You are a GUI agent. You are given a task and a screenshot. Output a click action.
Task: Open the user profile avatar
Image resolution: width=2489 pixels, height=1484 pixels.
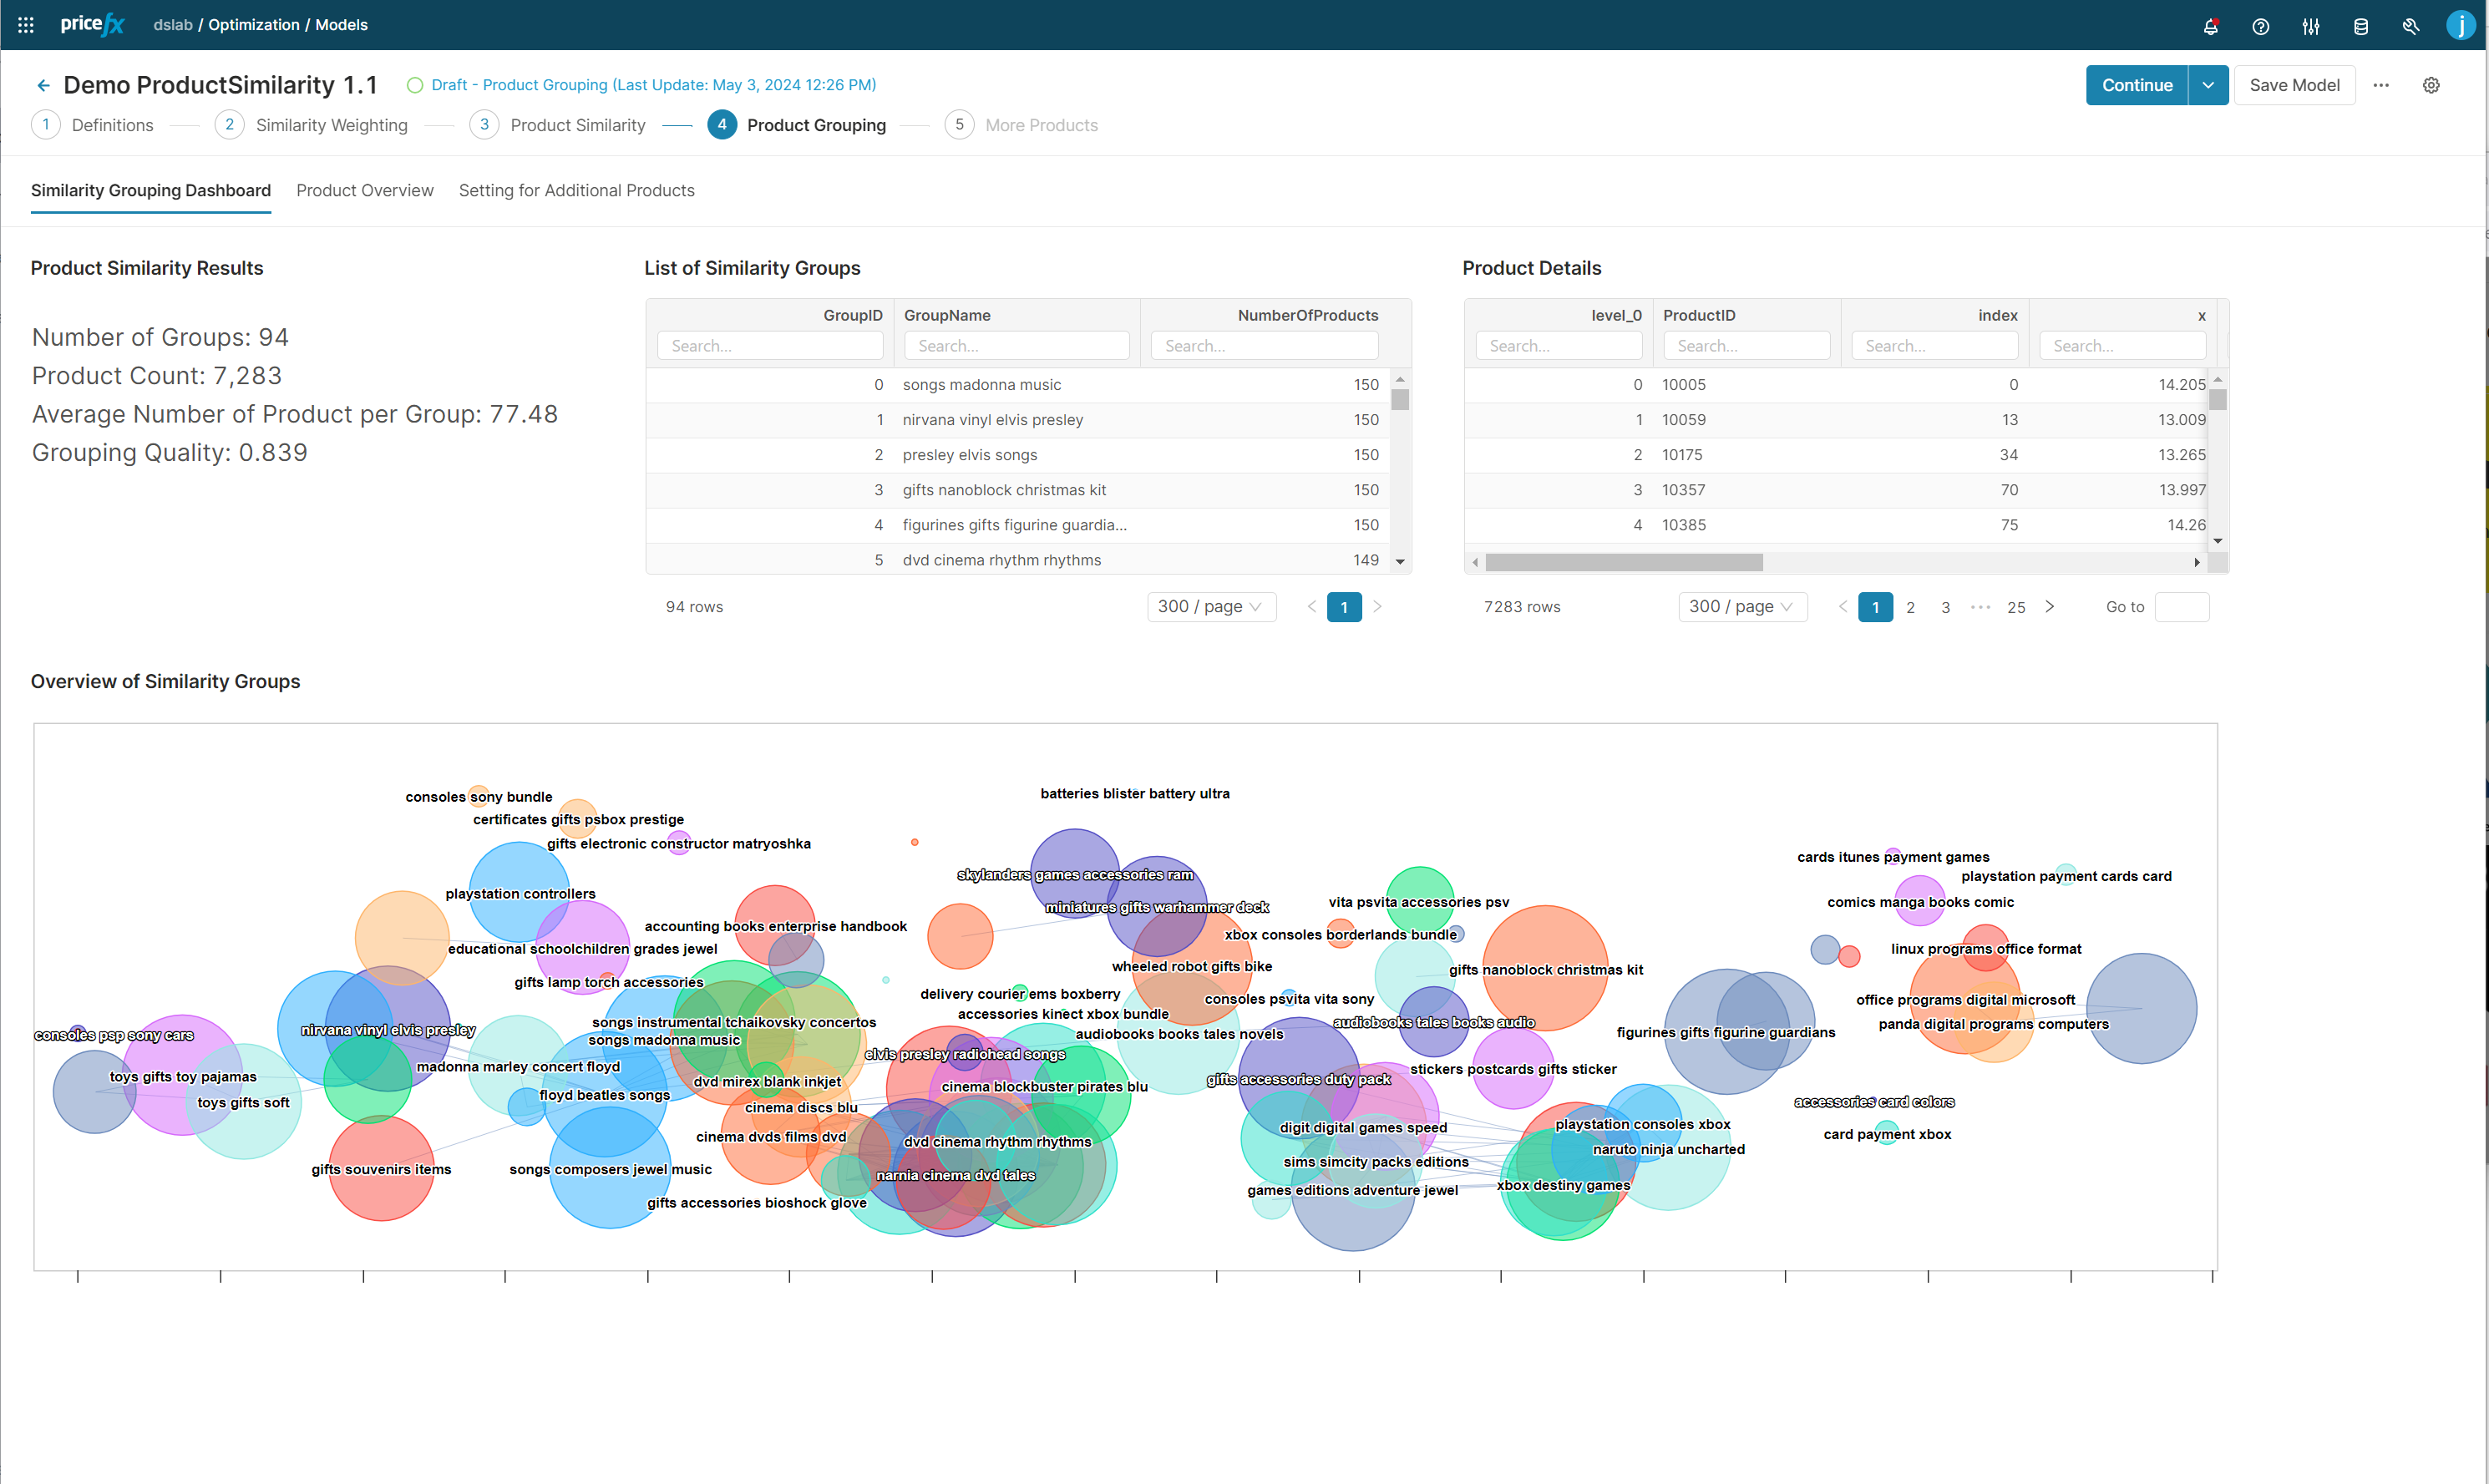(x=2460, y=25)
